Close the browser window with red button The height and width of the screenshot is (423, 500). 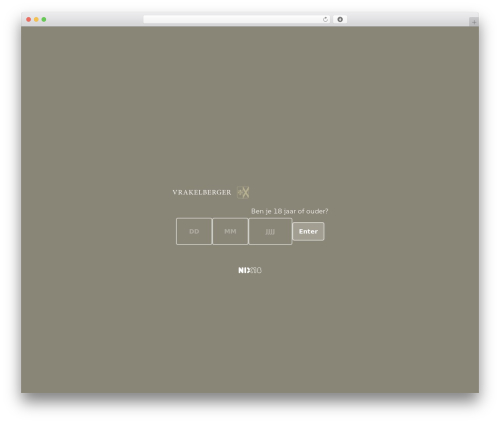tap(29, 19)
